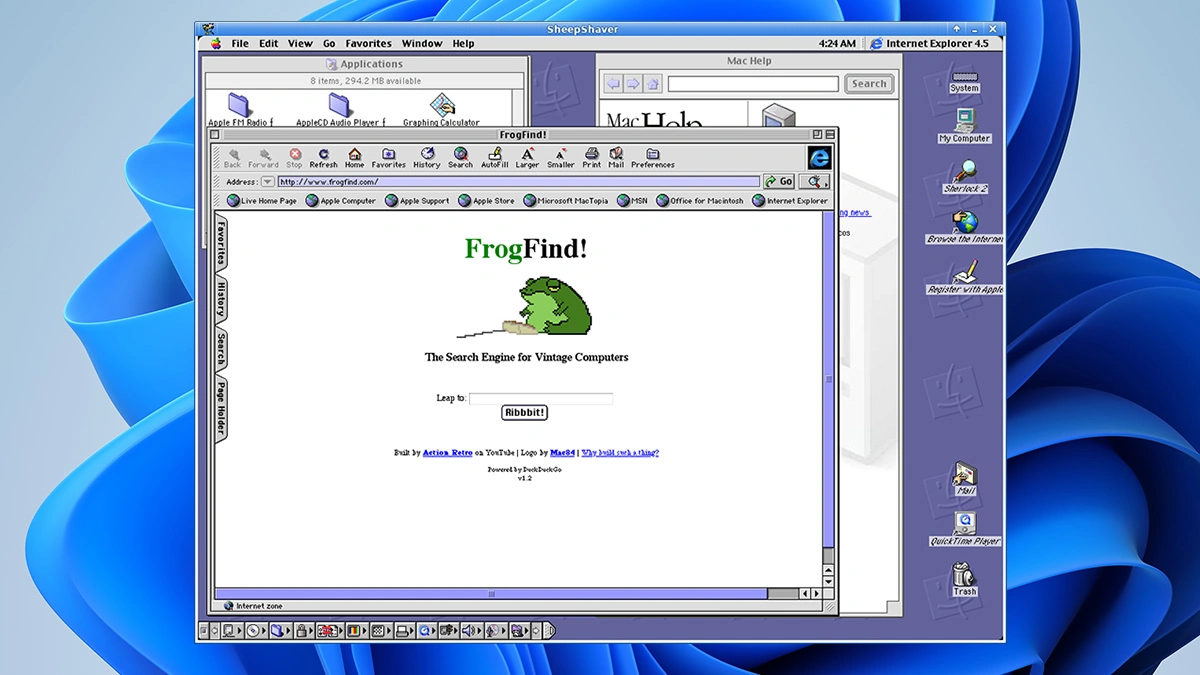Open the Apple menu icon
This screenshot has height=675, width=1200.
coord(215,44)
